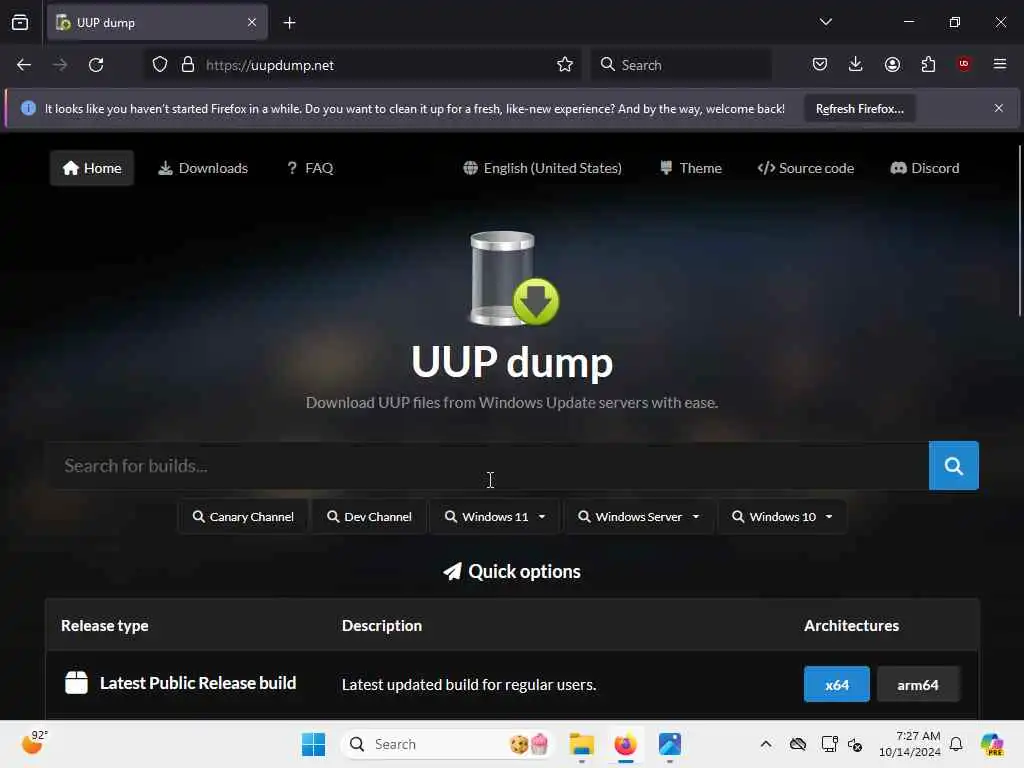The image size is (1024, 768).
Task: Click the Firefox taskbar icon
Action: click(x=625, y=744)
